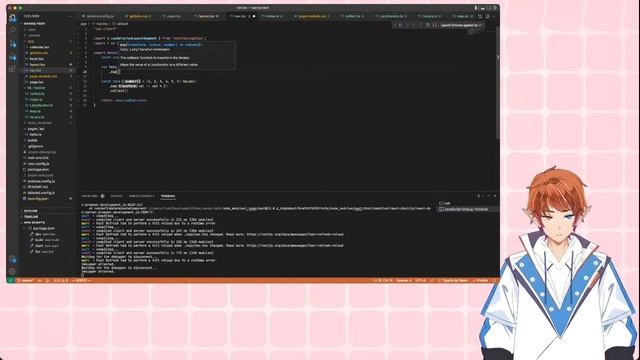
Task: Maximize the bottom panel size
Action: [x=489, y=196]
